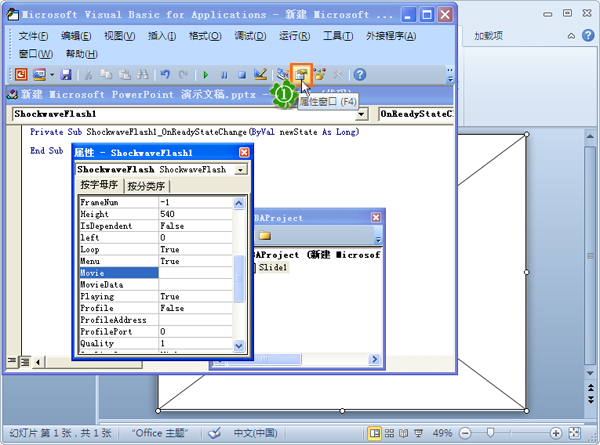Screen dimensions: 600x445
Task: Switch to Normal view in PowerPoint status bar
Action: 375,433
